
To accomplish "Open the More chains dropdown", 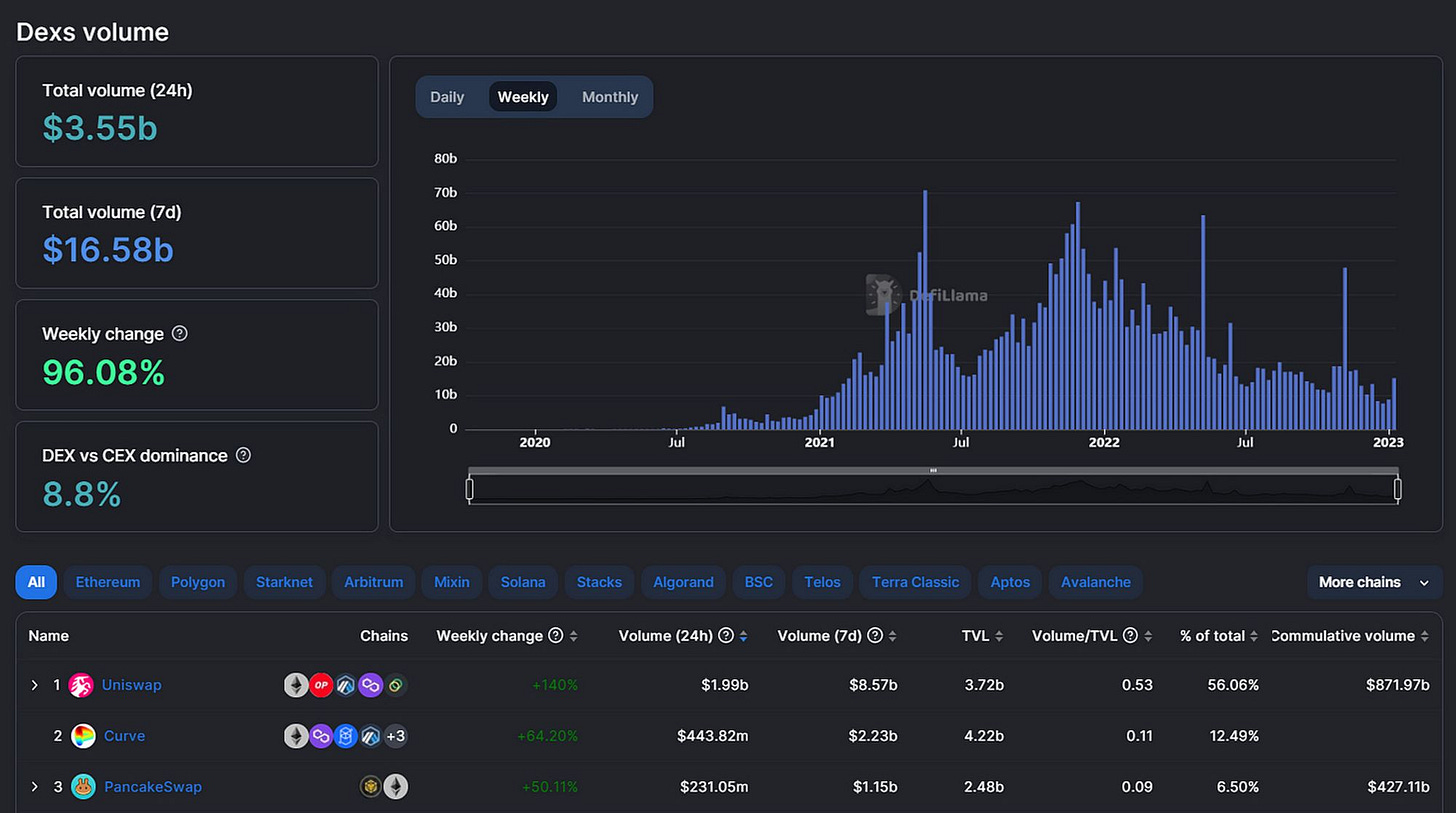I will [x=1374, y=582].
